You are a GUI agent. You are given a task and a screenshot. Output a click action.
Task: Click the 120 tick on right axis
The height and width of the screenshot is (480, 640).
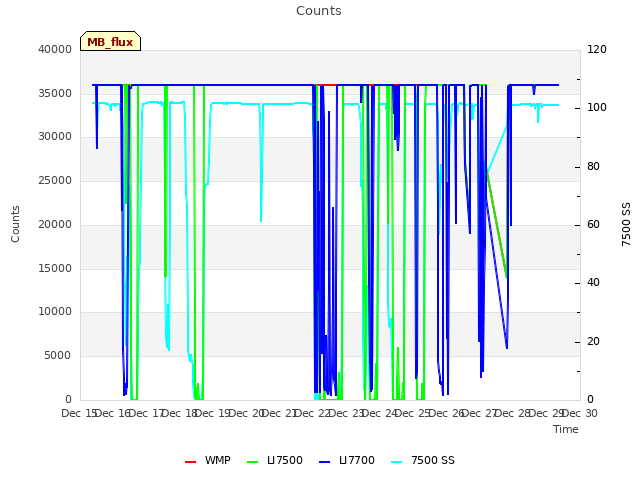click(597, 49)
